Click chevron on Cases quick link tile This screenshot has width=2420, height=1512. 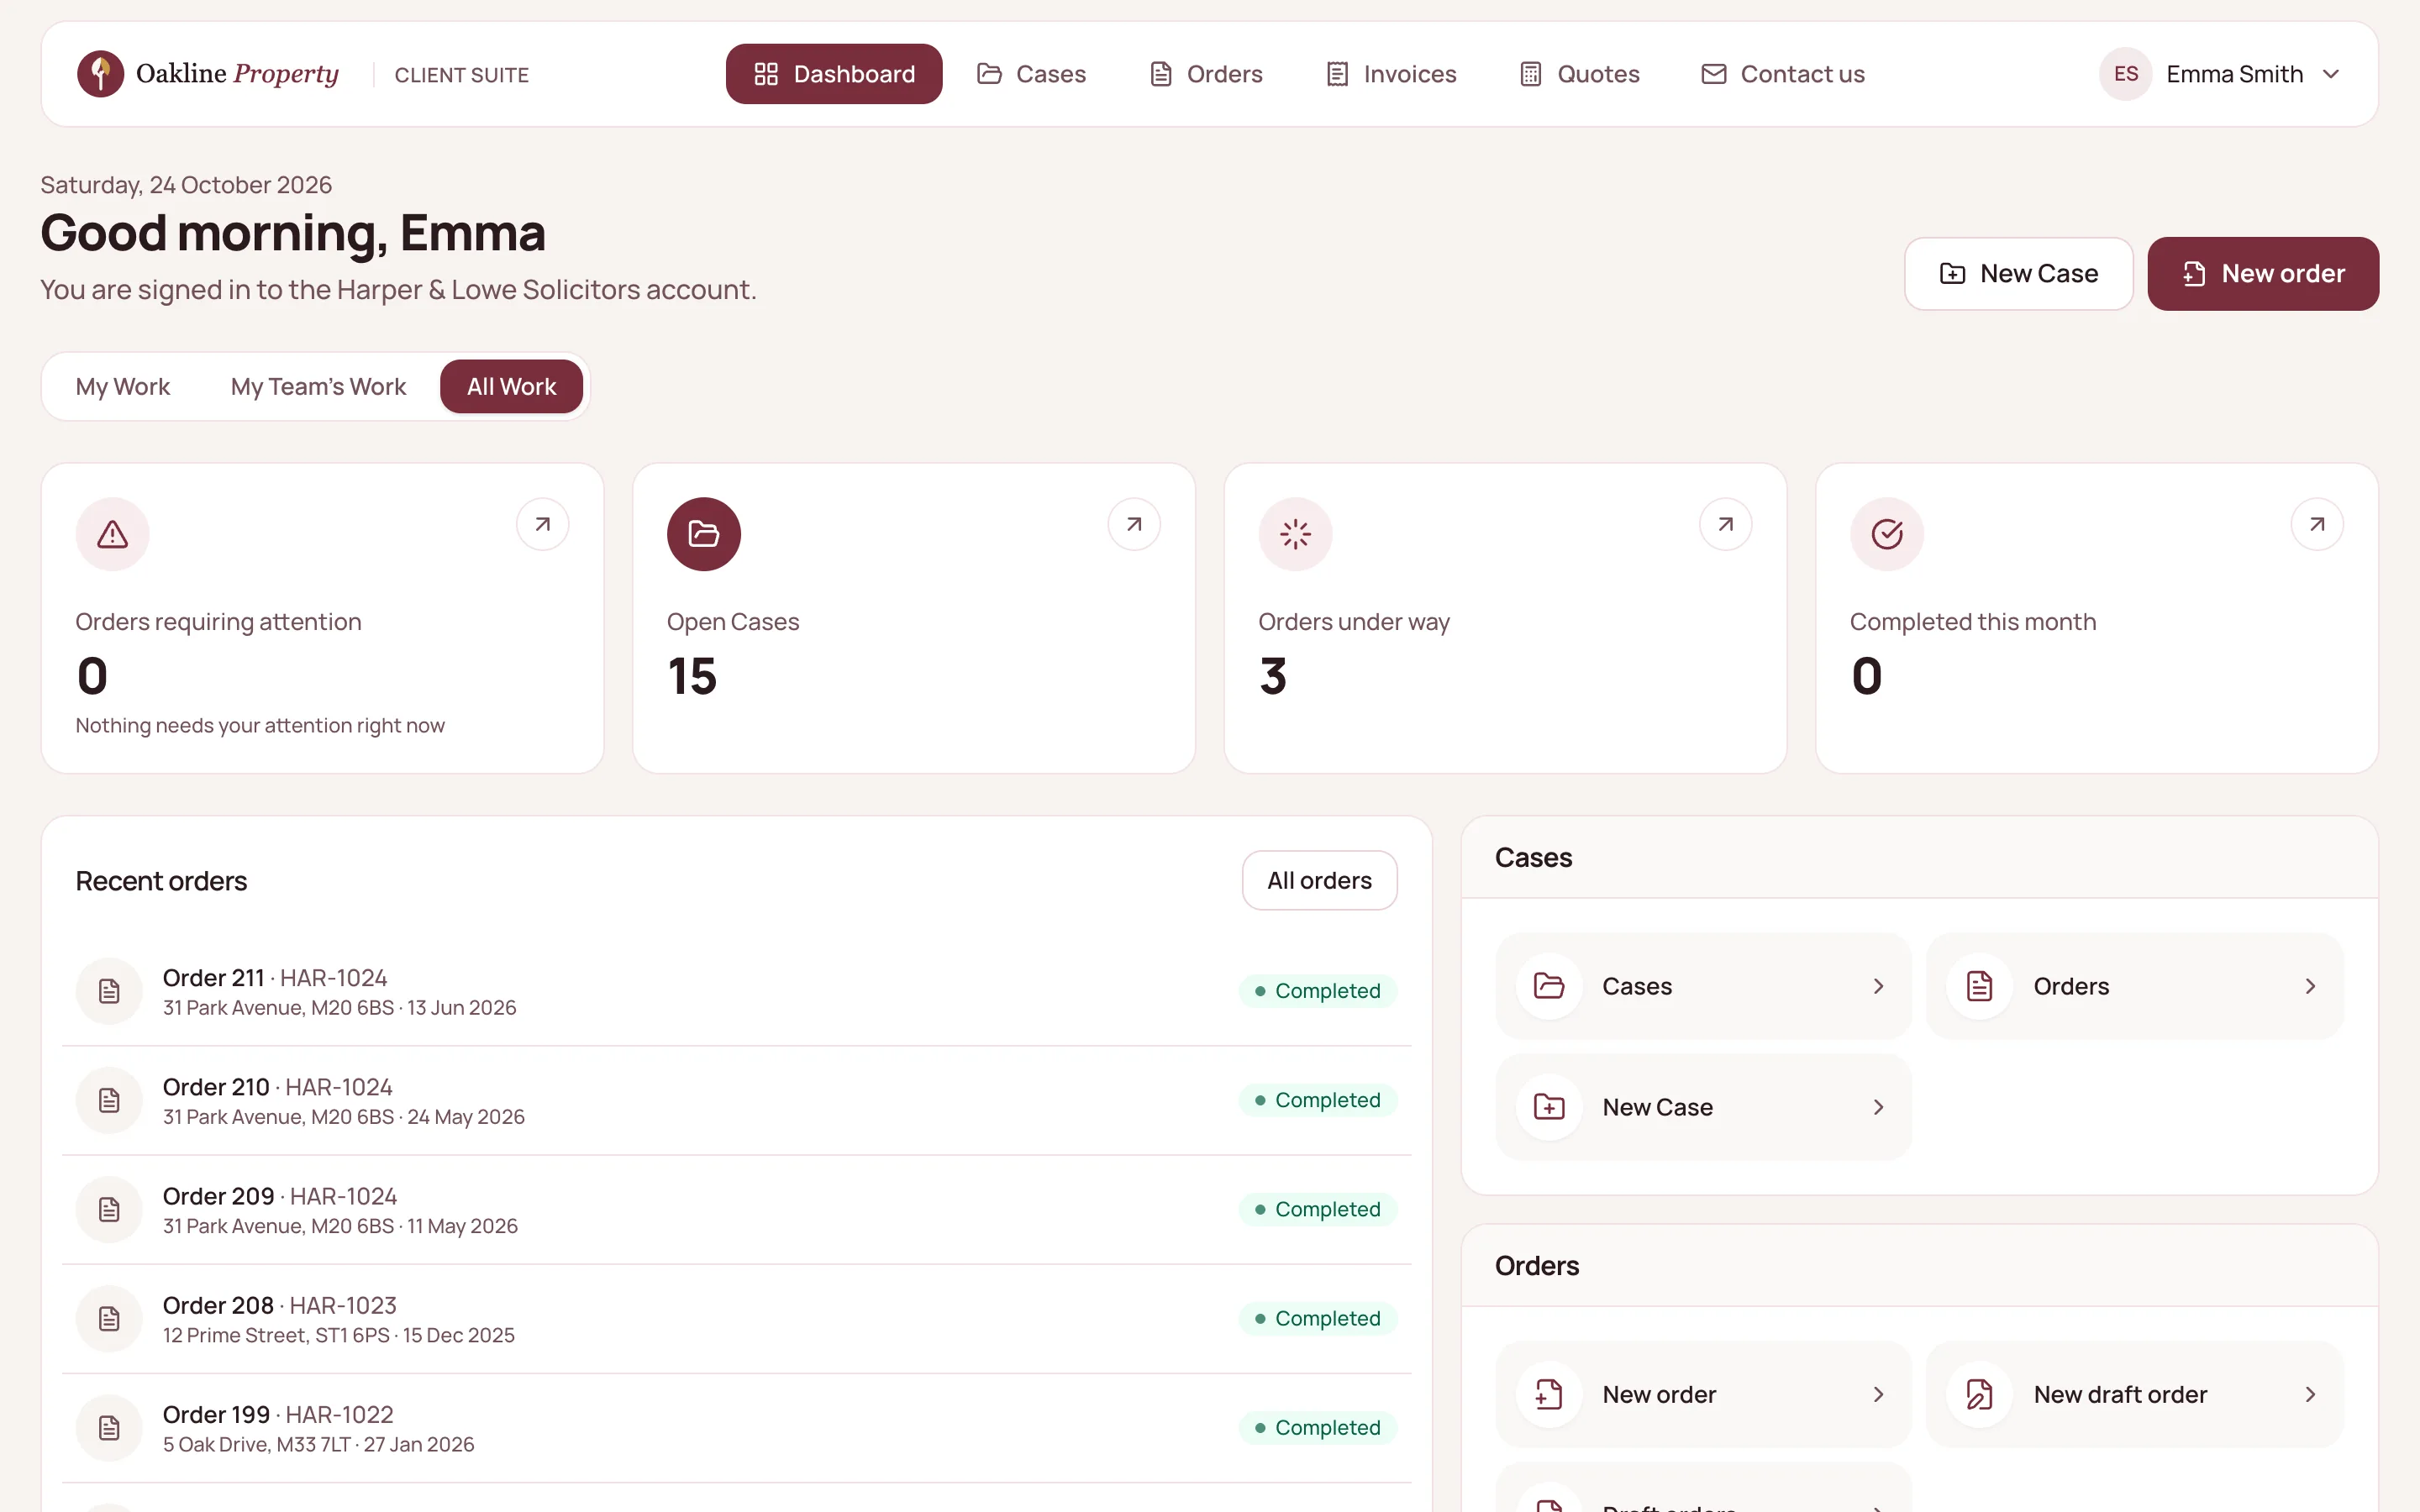[1878, 986]
